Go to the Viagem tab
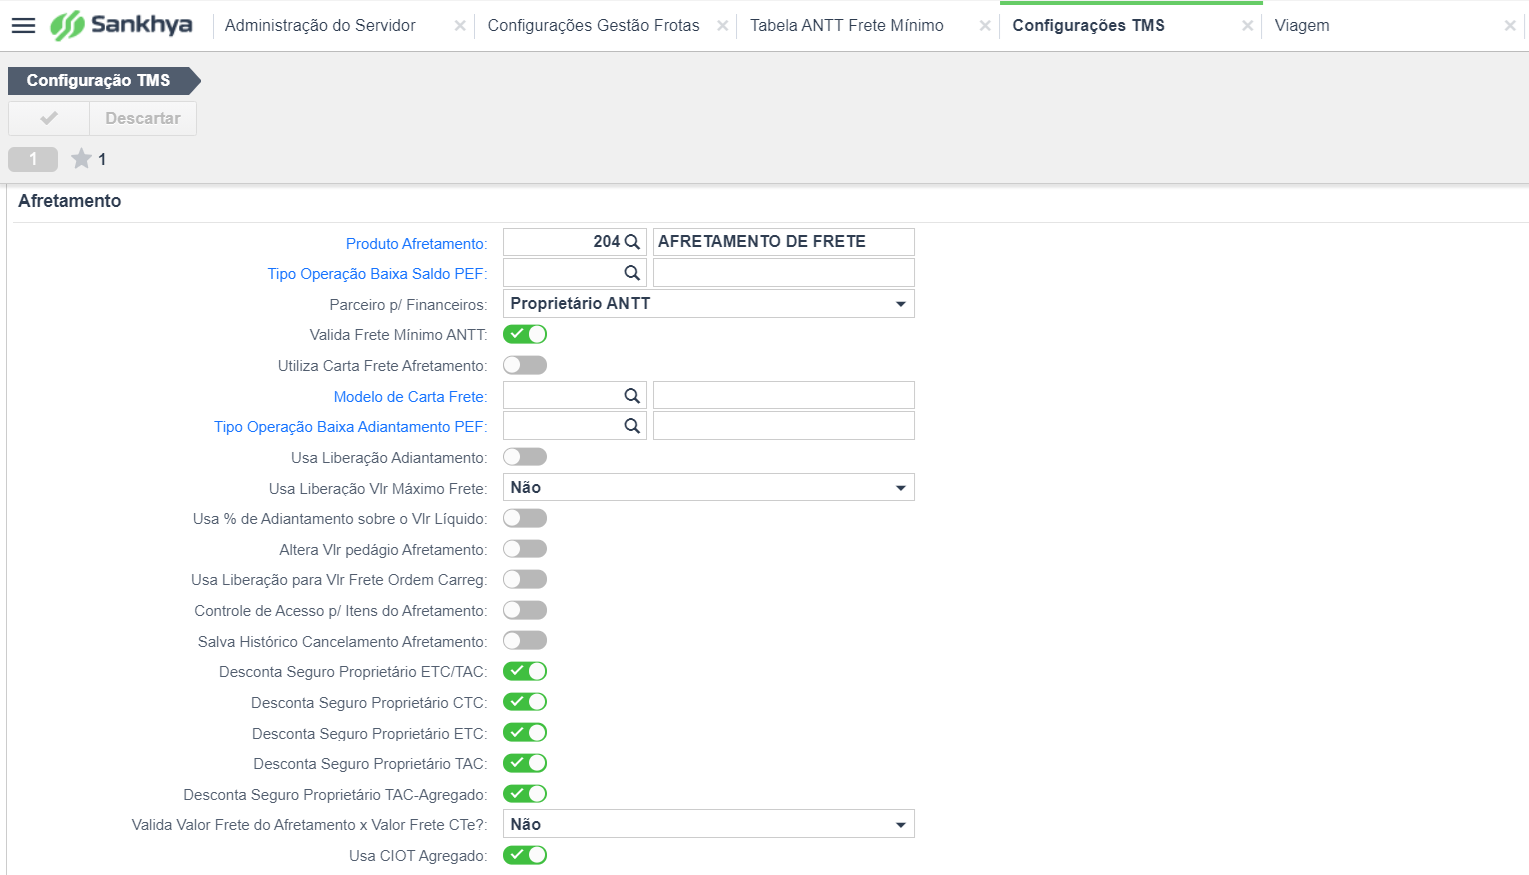This screenshot has width=1529, height=875. click(1302, 26)
